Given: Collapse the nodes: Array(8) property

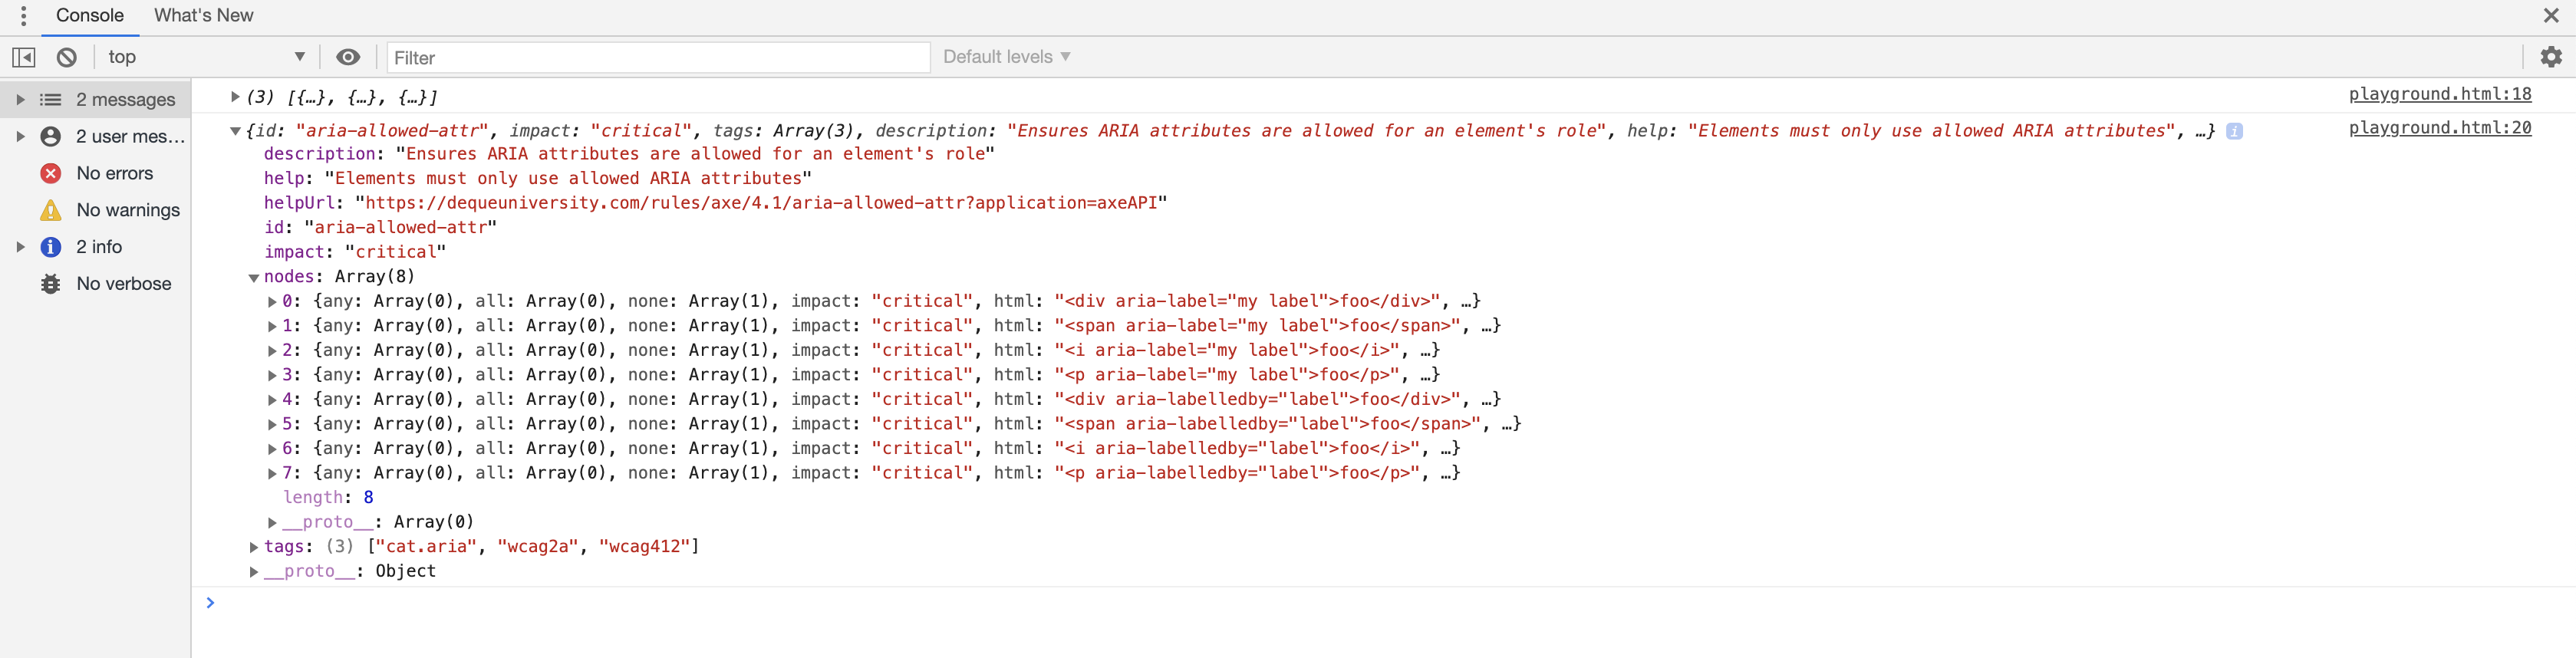Looking at the screenshot, I should tap(254, 278).
